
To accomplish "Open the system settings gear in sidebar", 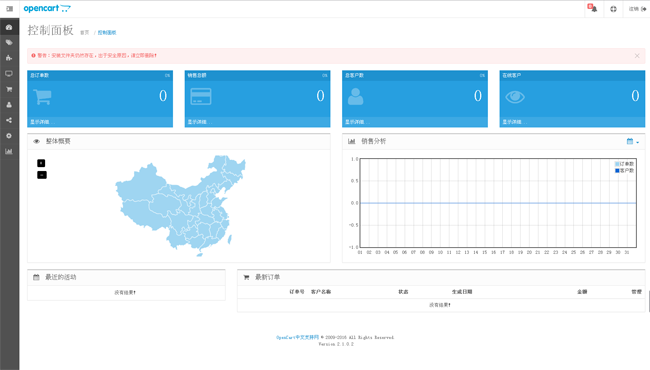I will [9, 136].
